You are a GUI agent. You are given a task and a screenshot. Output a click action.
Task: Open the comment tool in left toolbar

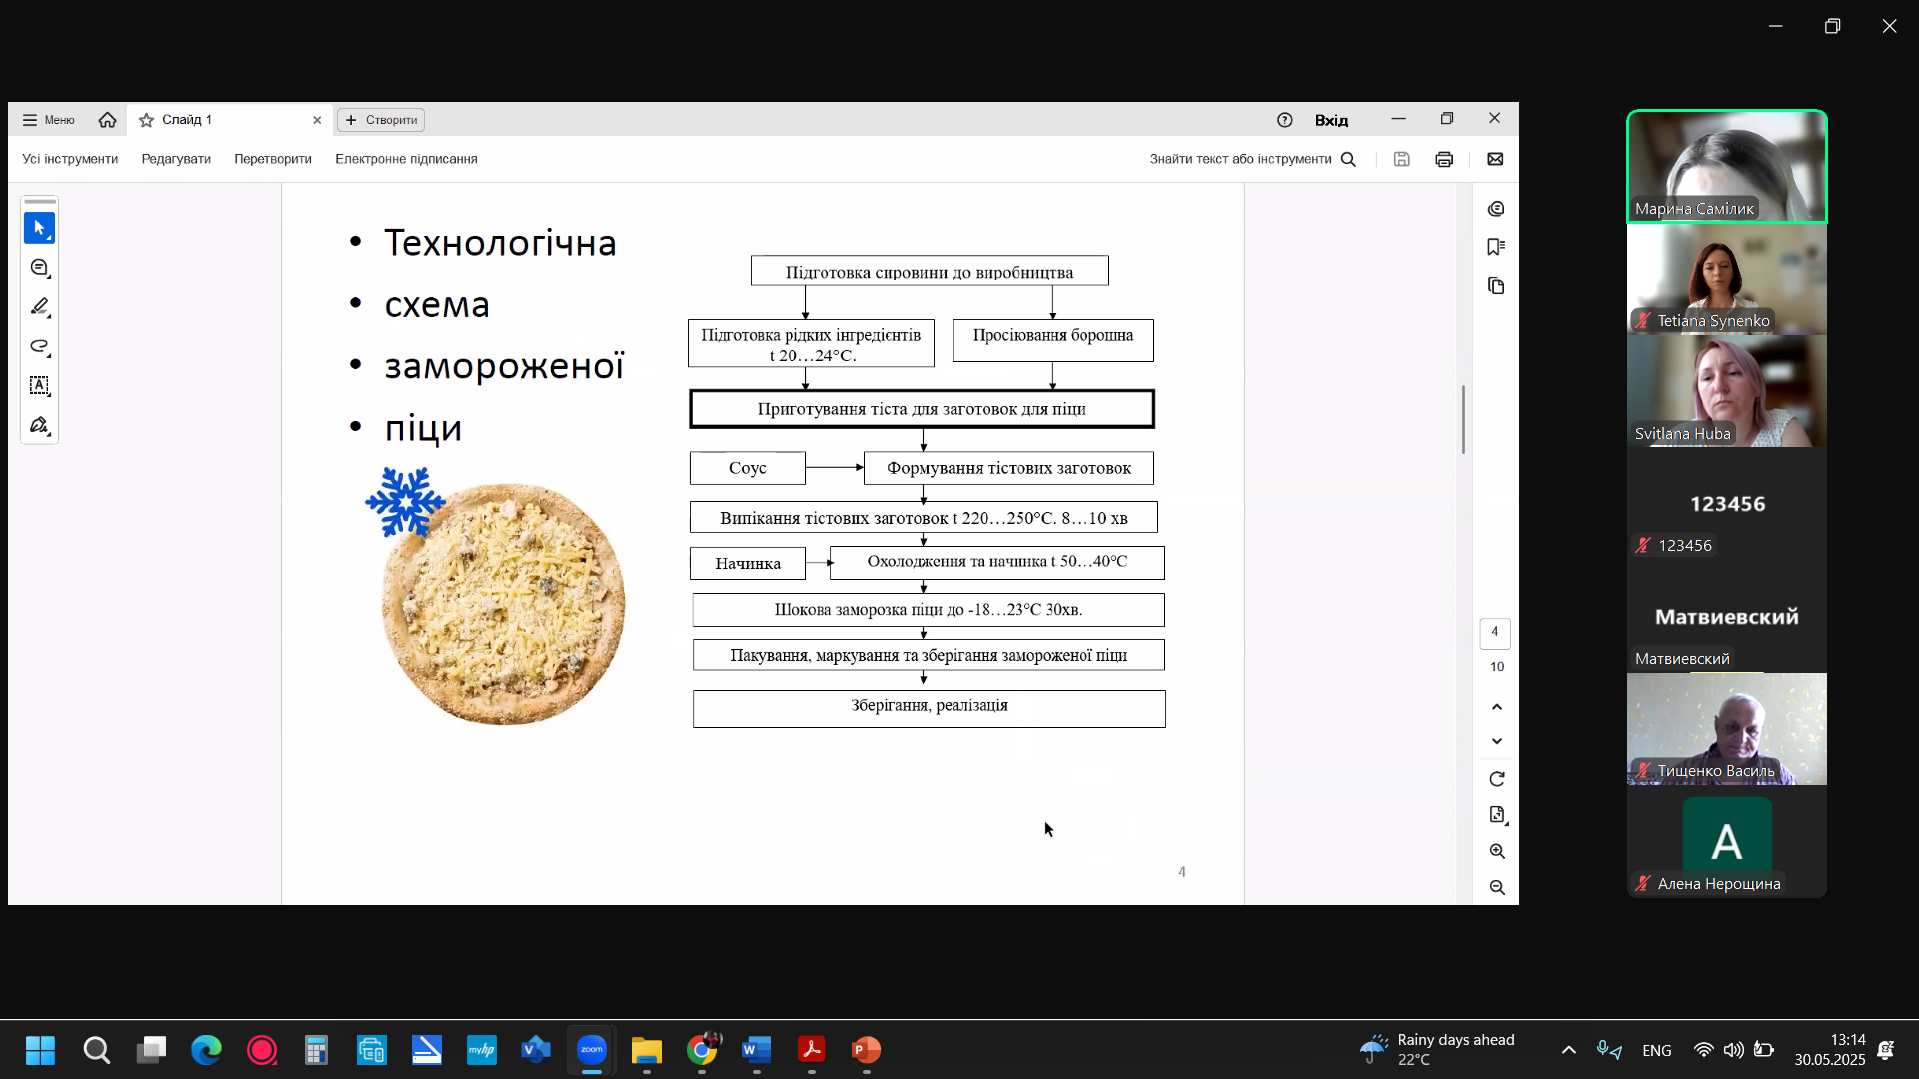39,268
